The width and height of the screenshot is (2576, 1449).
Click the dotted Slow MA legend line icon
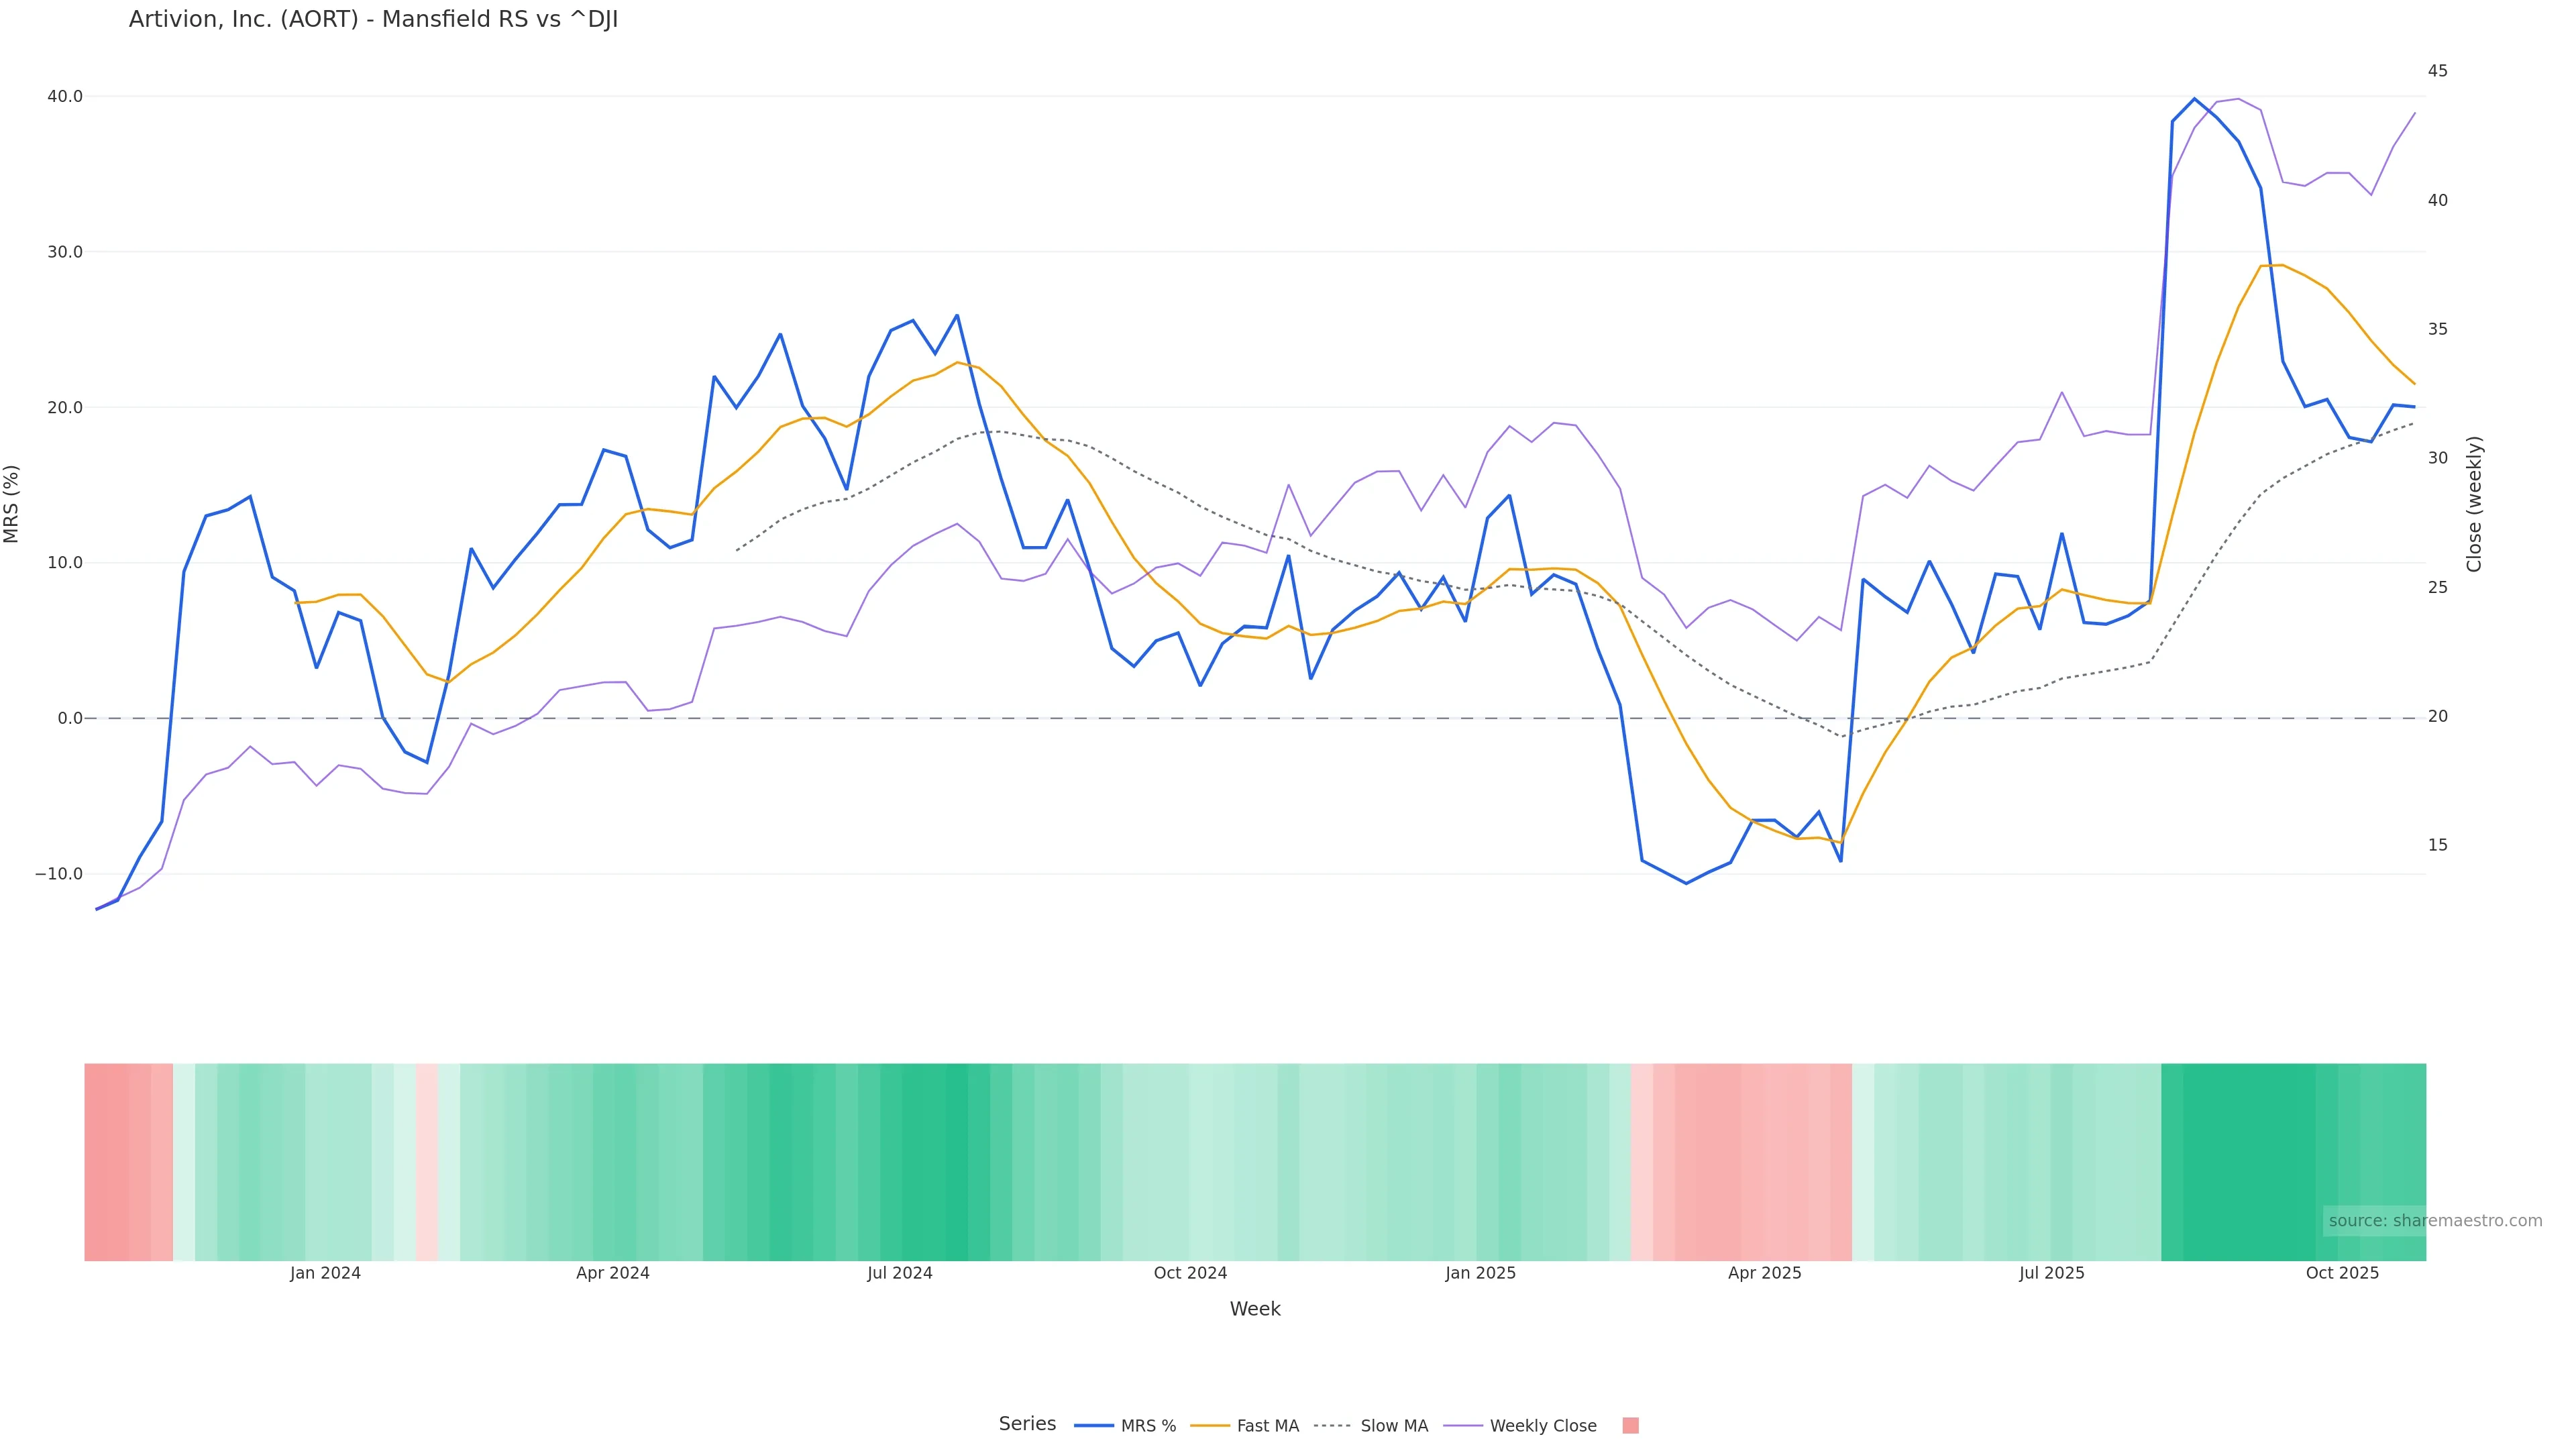[x=1332, y=1426]
